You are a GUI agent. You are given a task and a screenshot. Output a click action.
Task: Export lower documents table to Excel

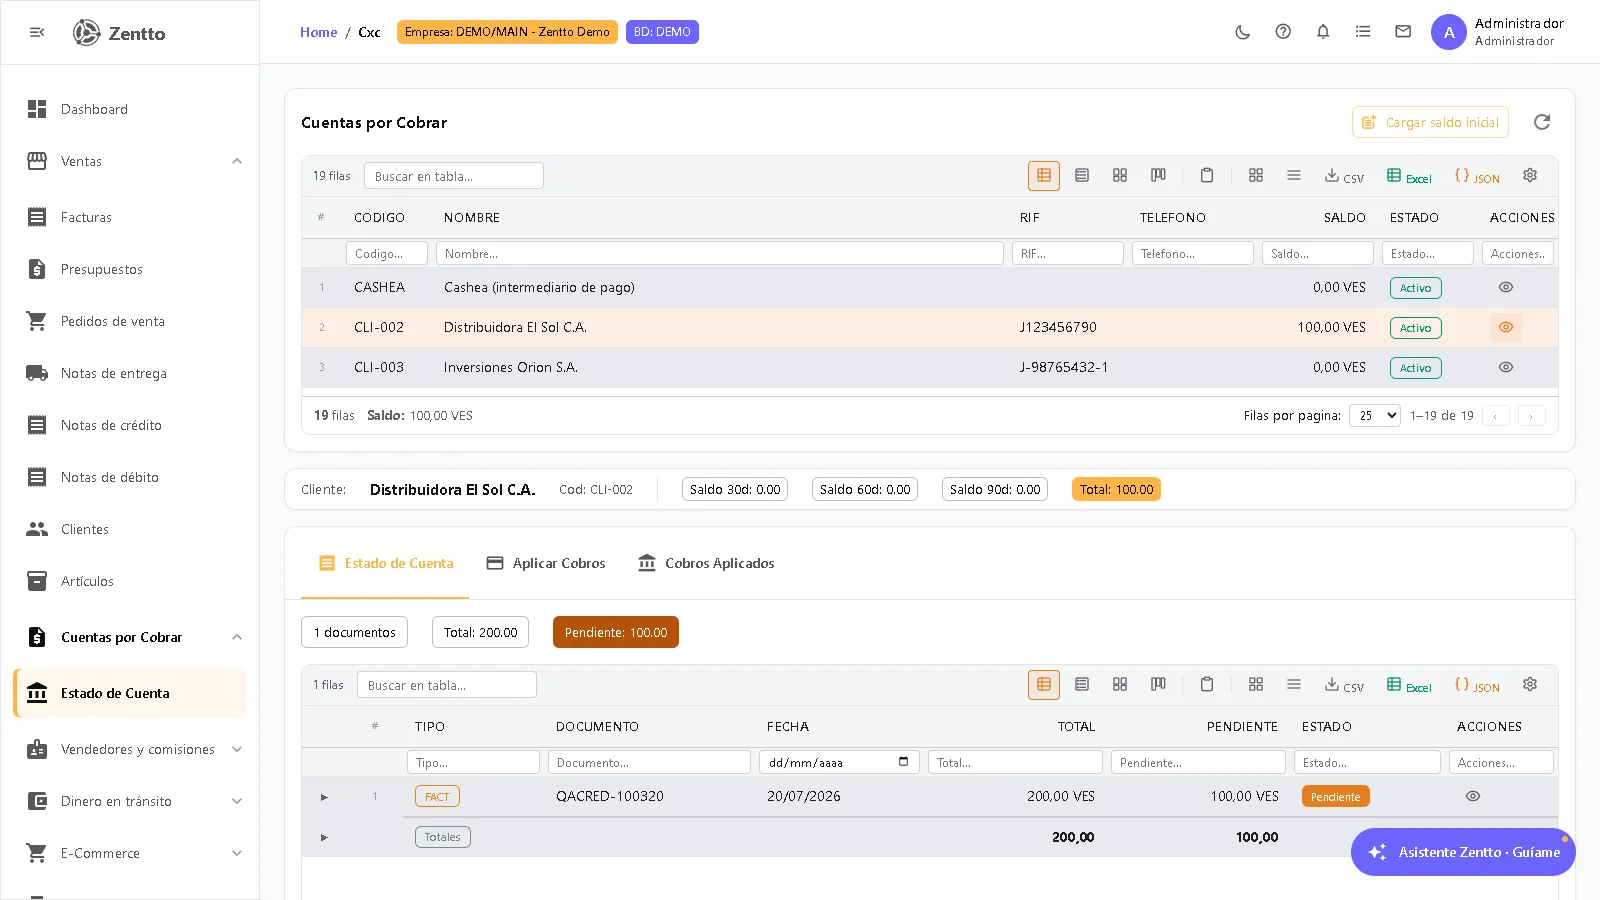(x=1409, y=686)
